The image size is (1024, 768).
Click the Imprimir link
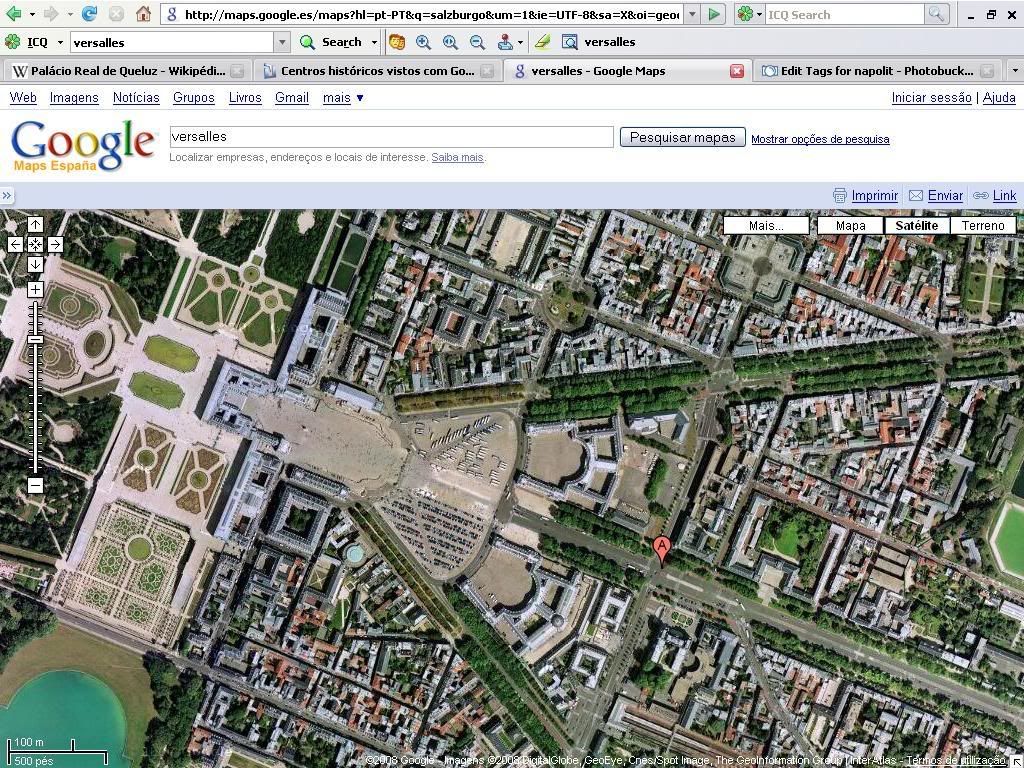[x=874, y=196]
